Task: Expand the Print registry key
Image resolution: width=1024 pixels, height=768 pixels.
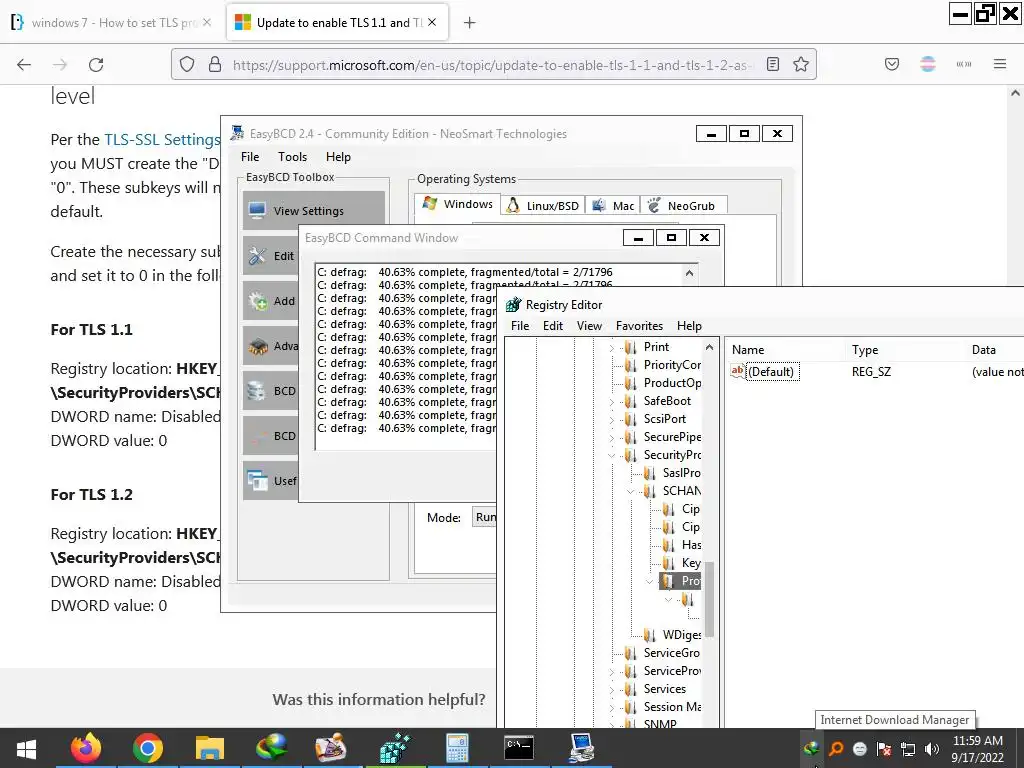Action: [611, 347]
